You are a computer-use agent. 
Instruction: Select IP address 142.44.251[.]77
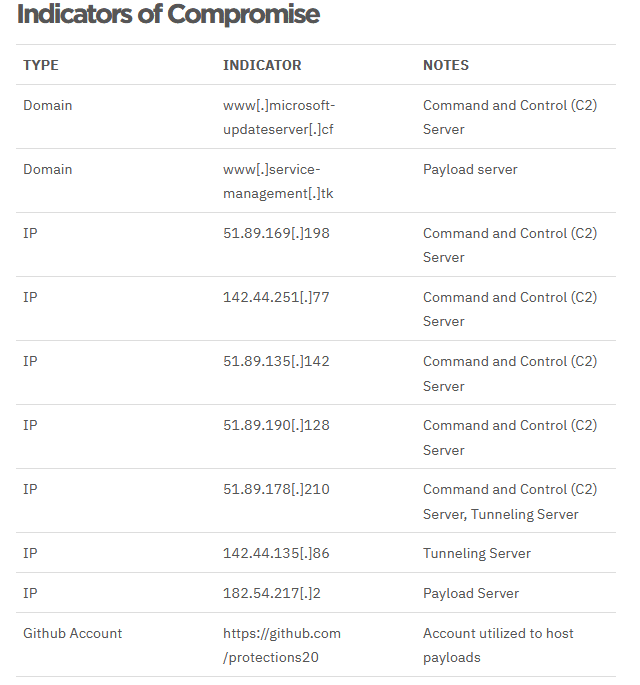pos(276,297)
